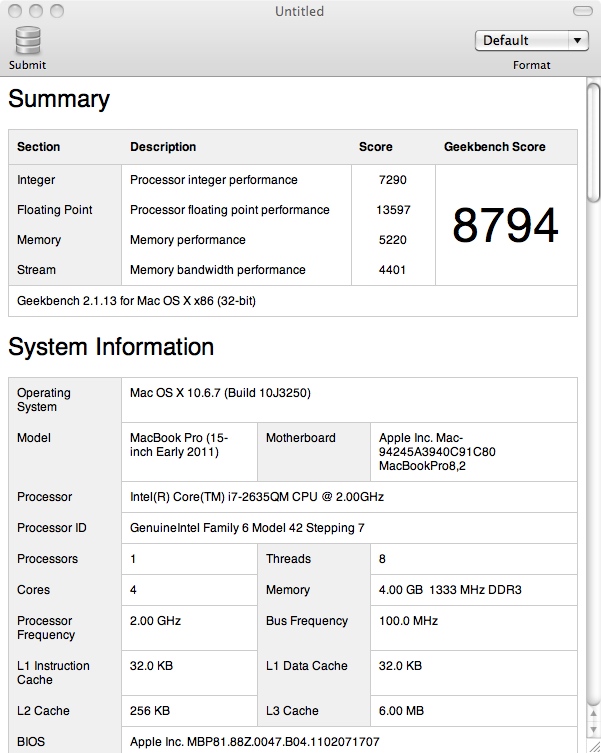
Task: Click the Geekbench Score column header
Action: pyautogui.click(x=495, y=146)
